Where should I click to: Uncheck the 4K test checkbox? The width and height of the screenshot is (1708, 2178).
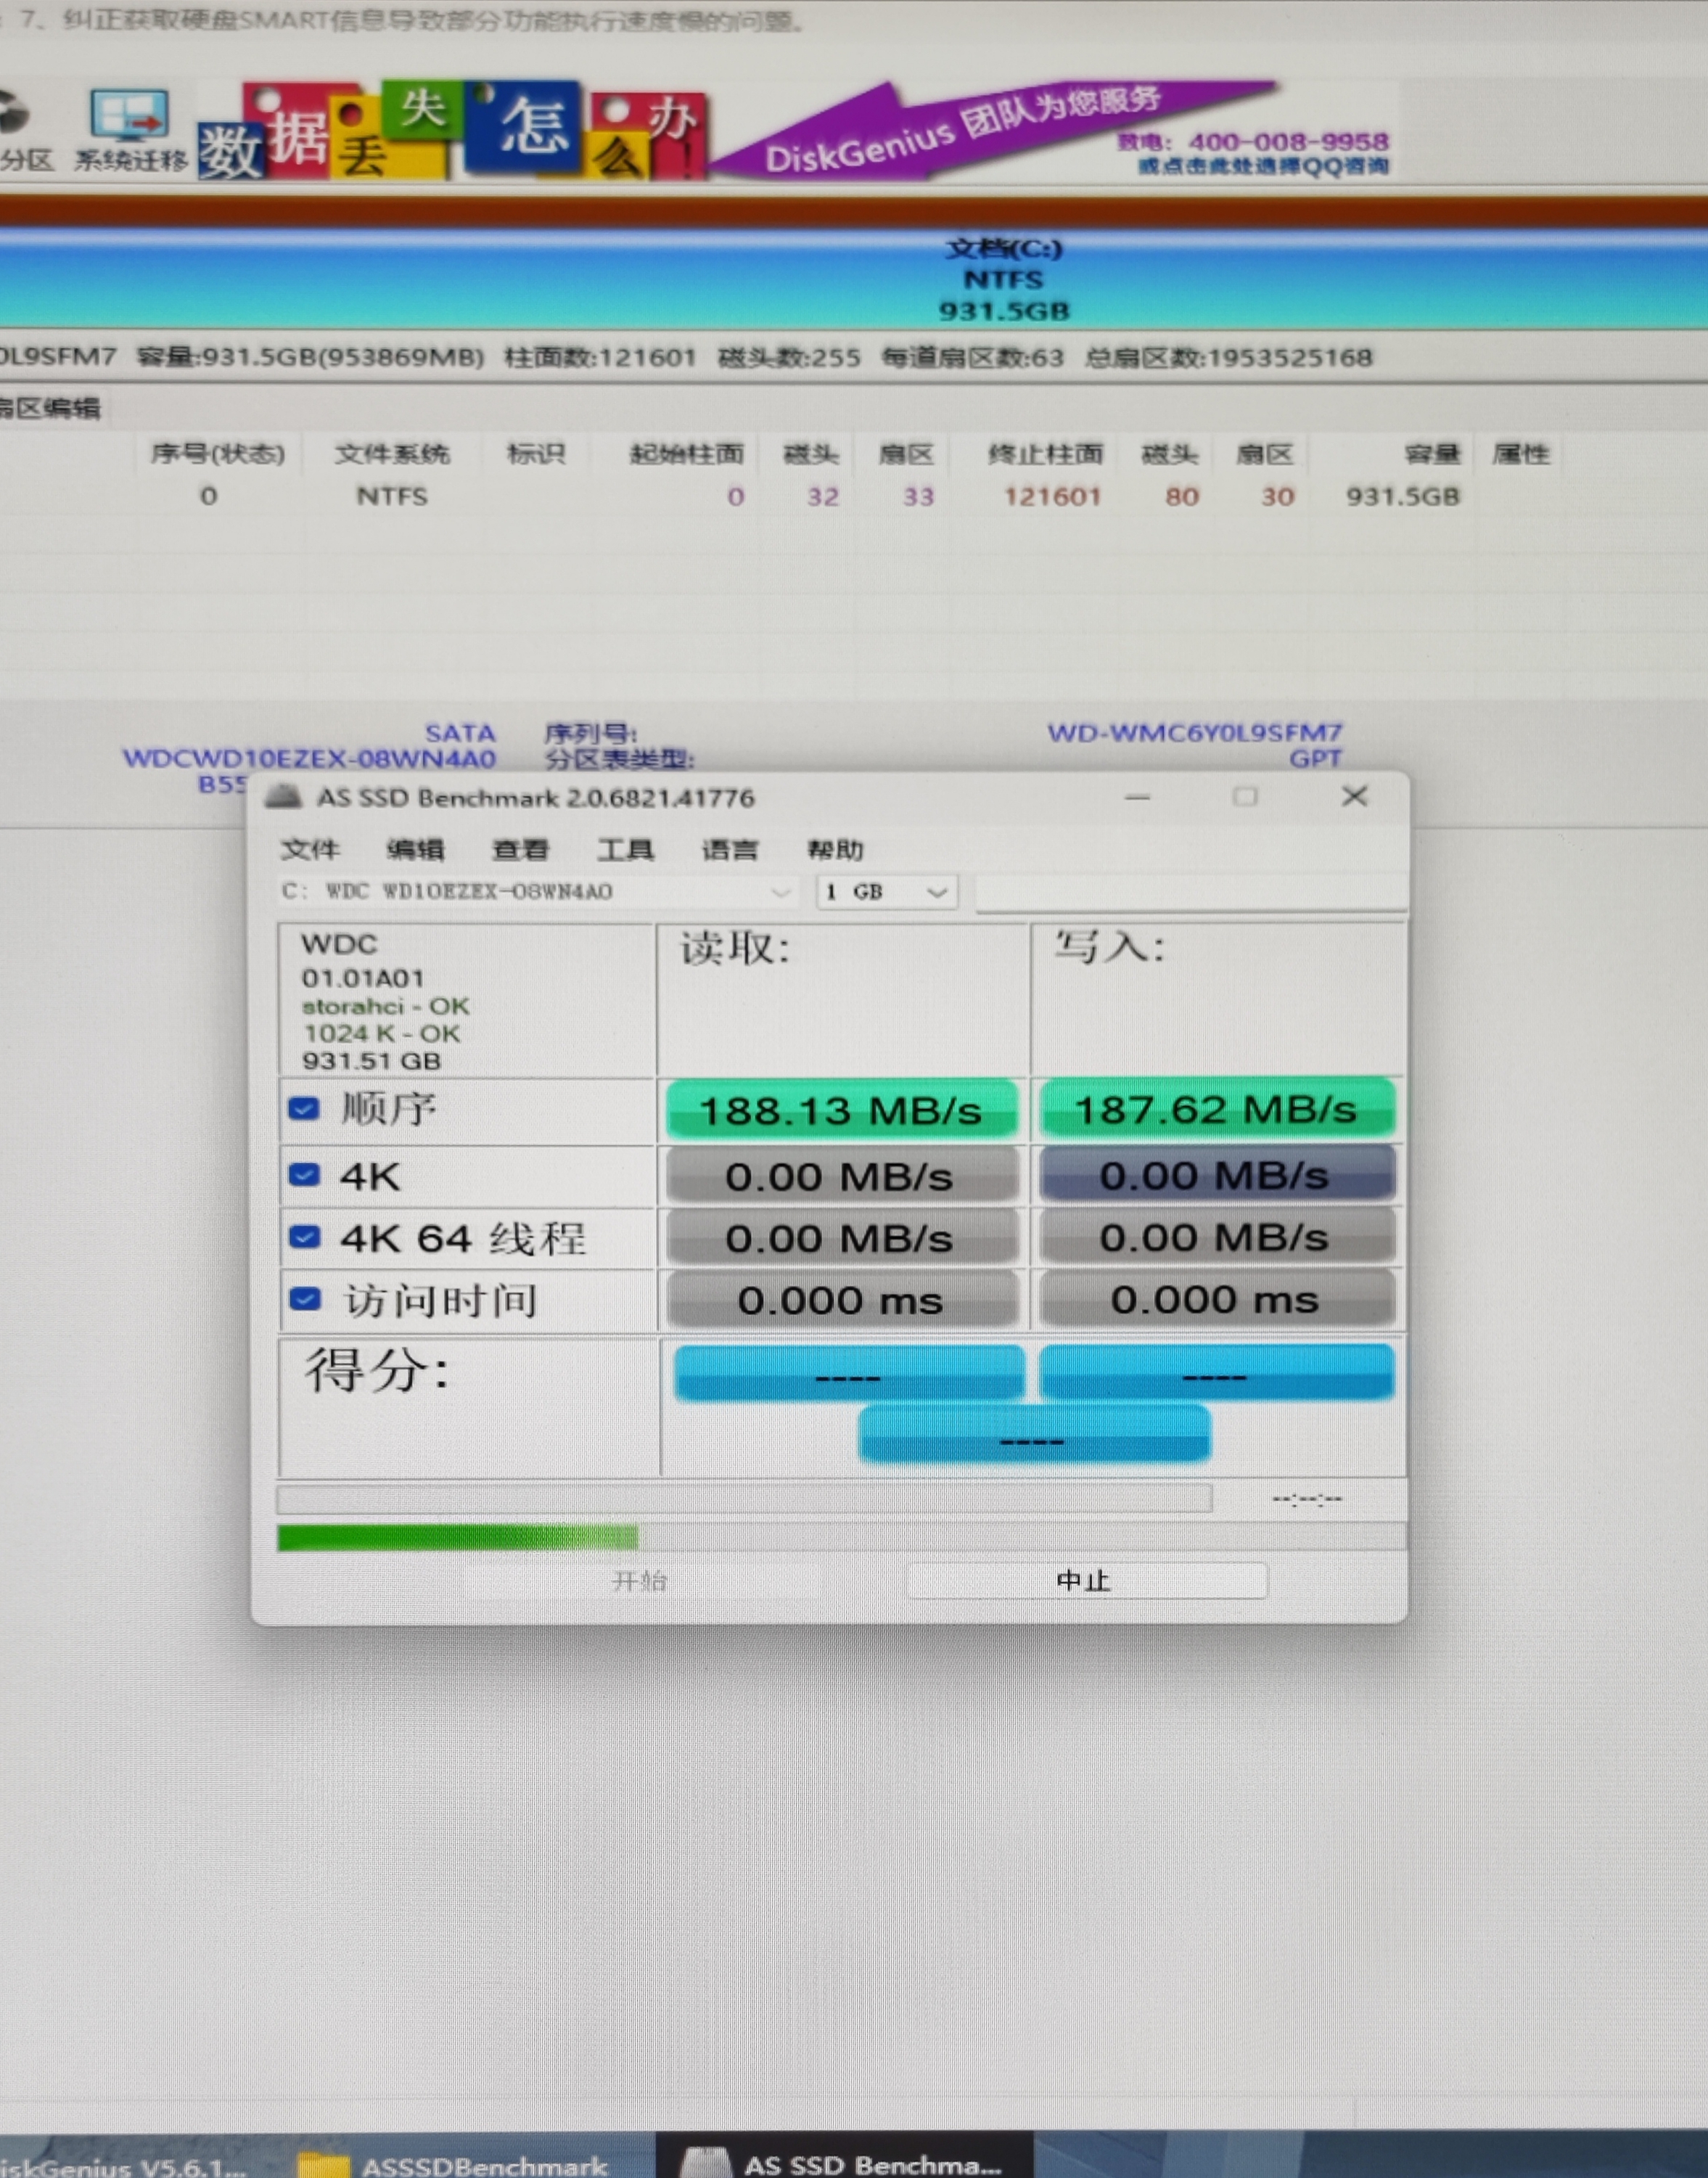coord(304,1175)
